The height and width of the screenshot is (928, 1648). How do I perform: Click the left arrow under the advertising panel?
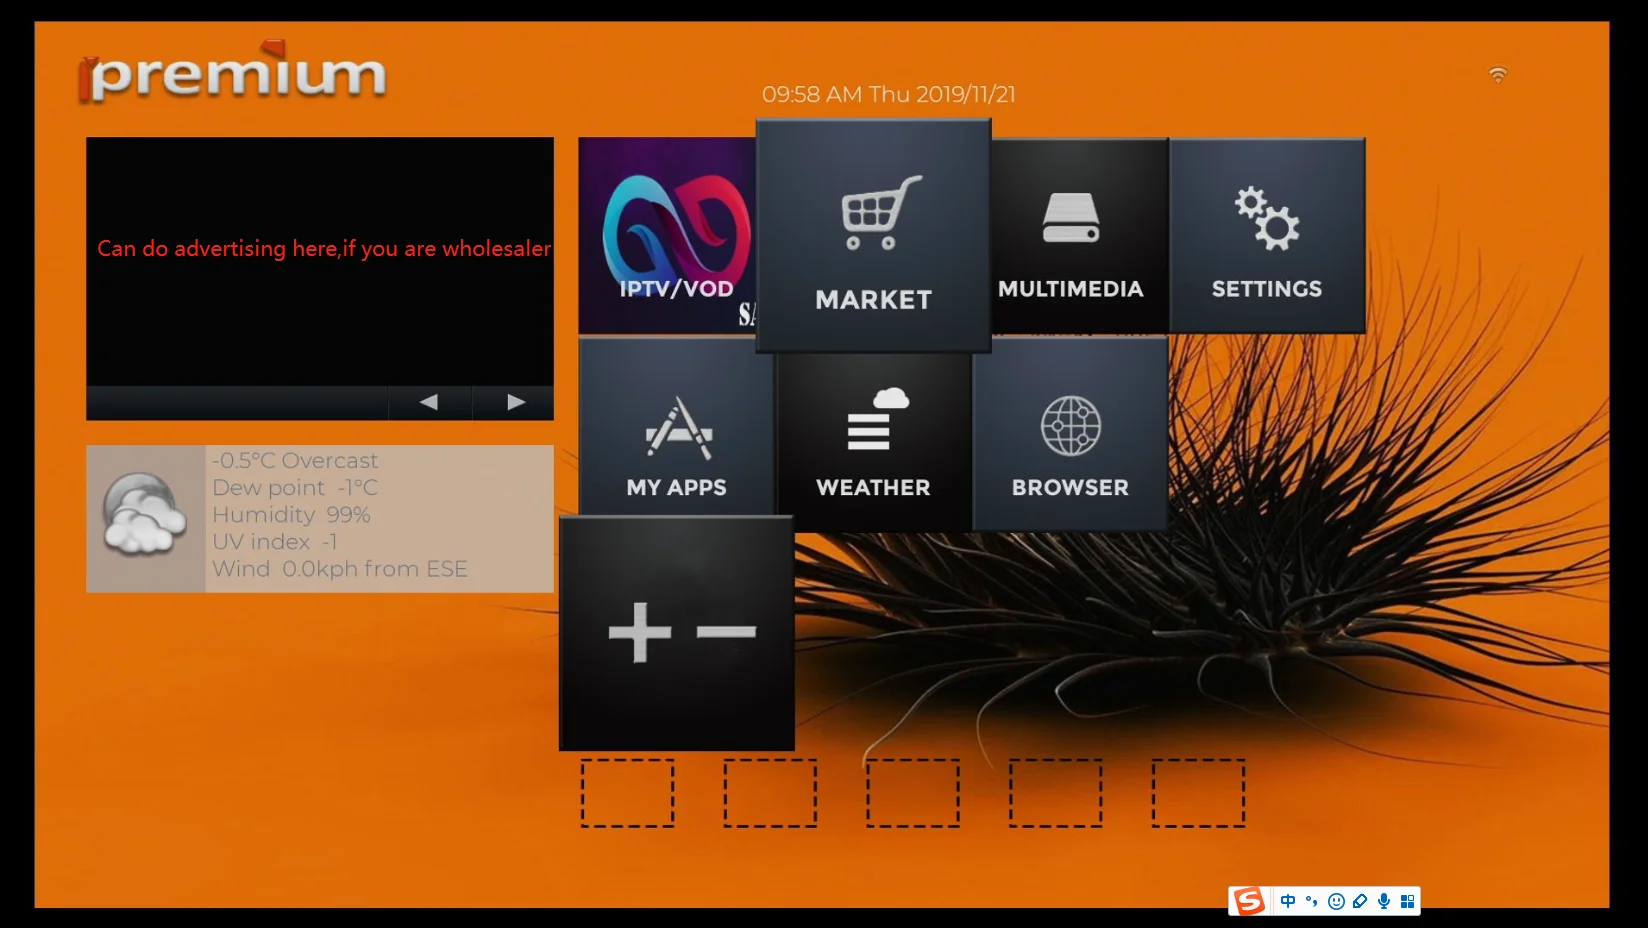[429, 402]
